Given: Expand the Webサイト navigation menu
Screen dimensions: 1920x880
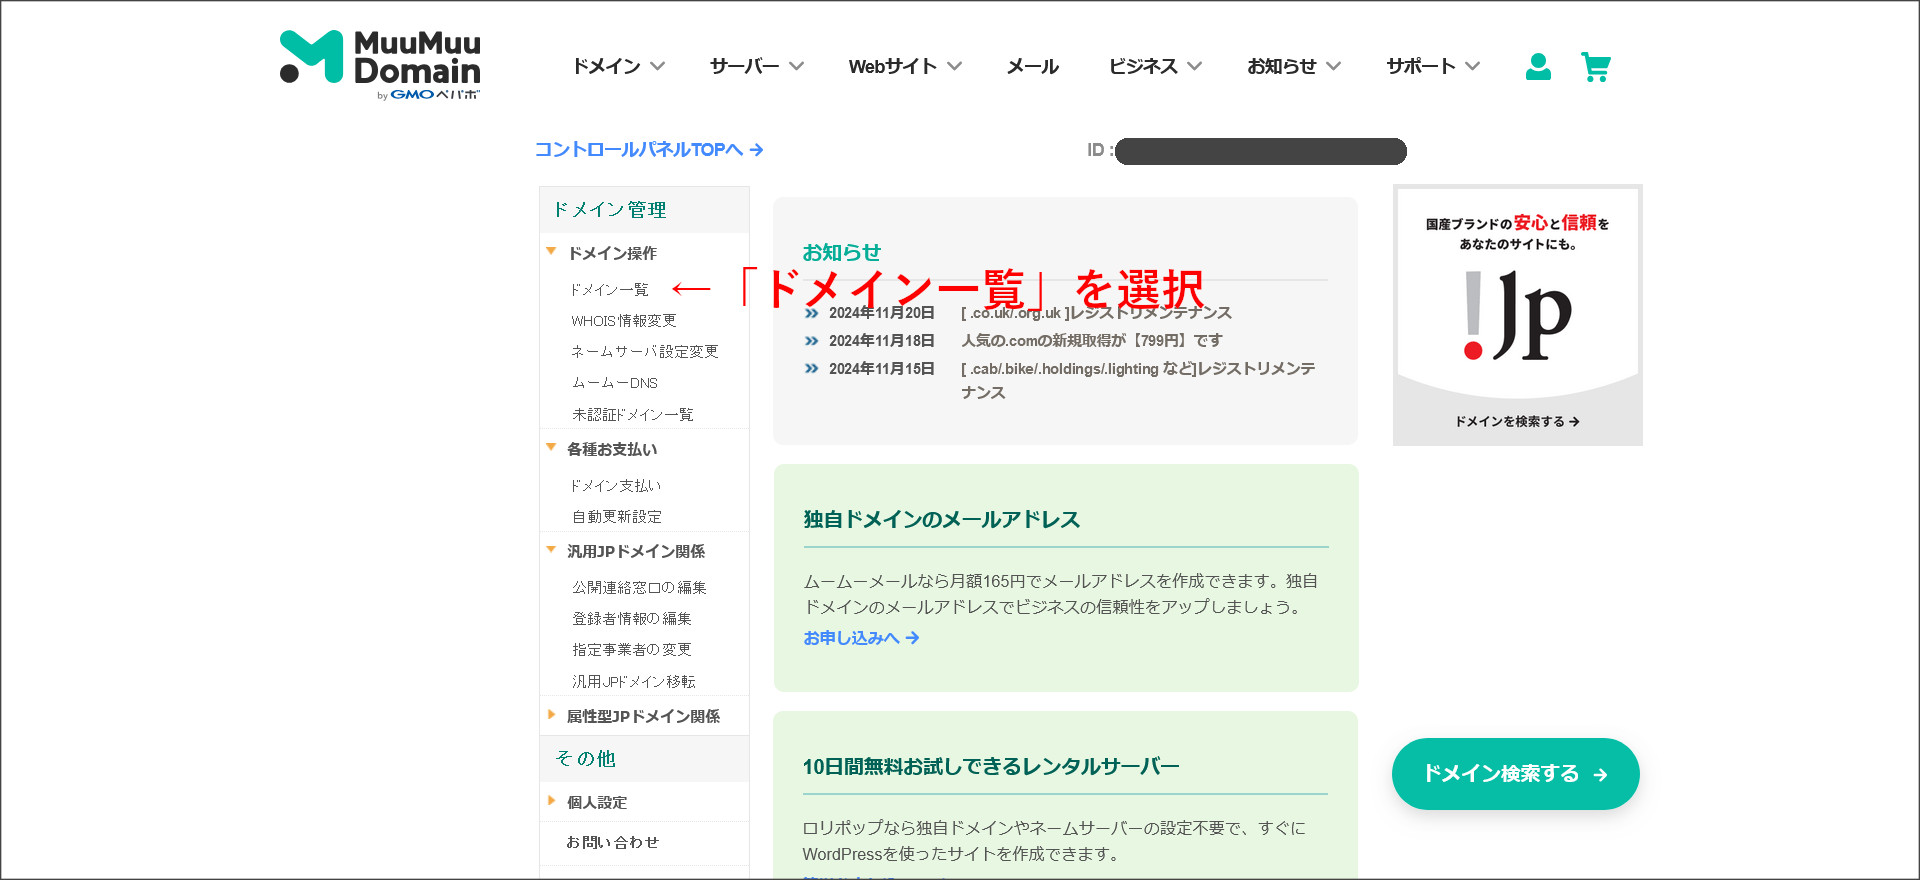Looking at the screenshot, I should point(905,66).
